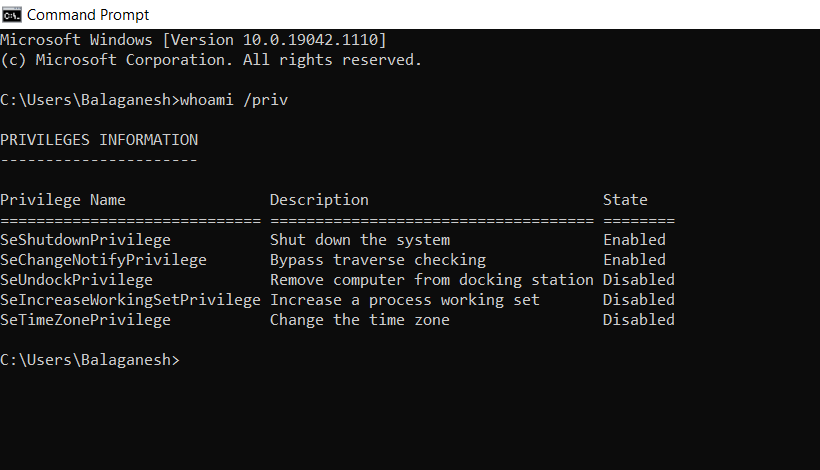Click the Description column header
Image resolution: width=820 pixels, height=470 pixels.
tap(319, 200)
